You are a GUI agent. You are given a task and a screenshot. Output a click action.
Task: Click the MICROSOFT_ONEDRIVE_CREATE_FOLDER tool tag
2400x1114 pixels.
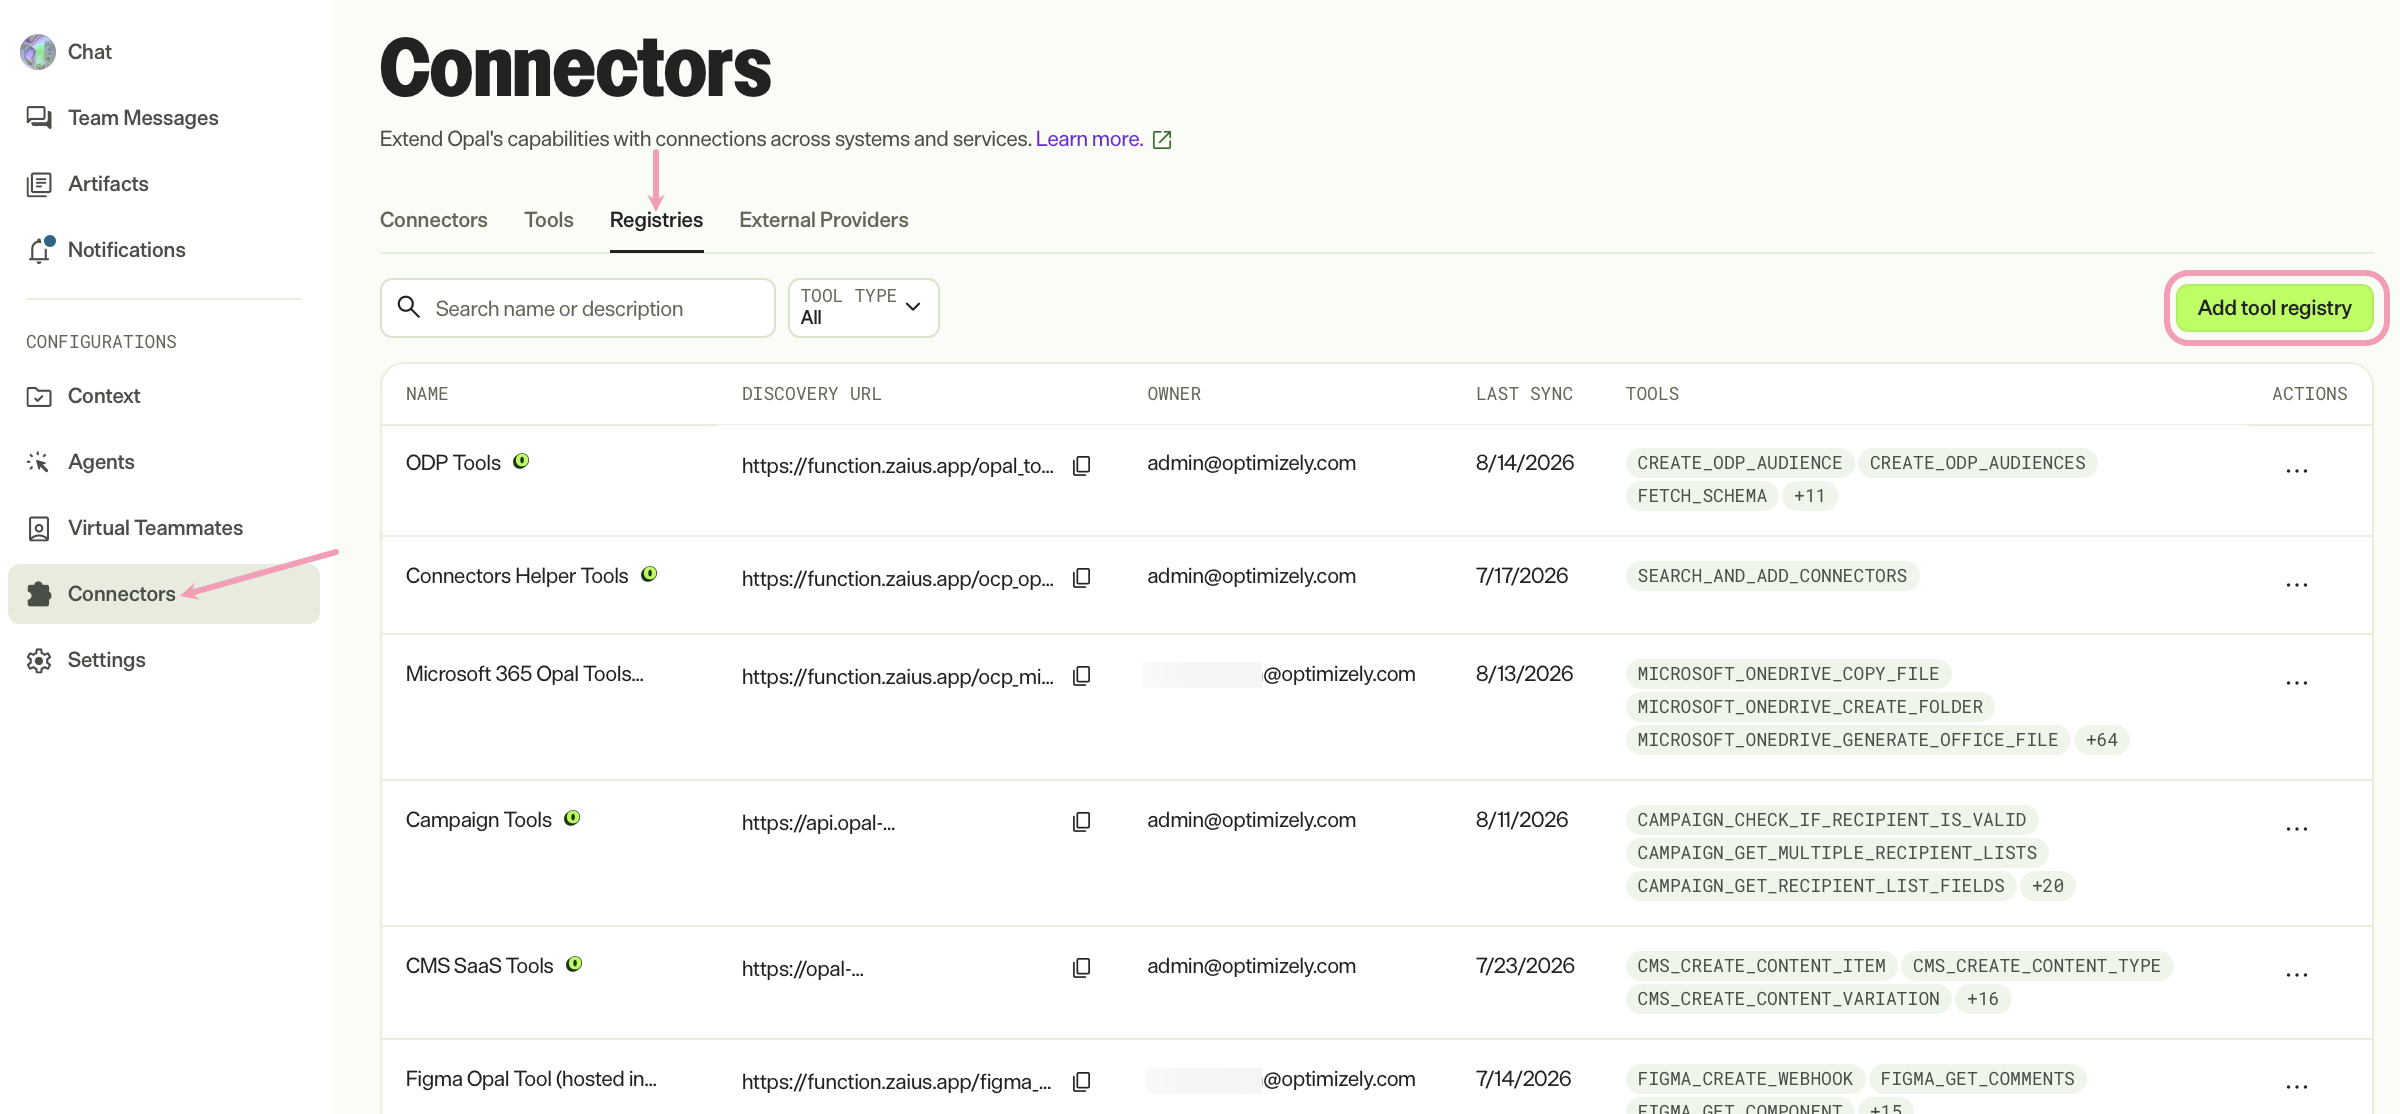pos(1810,707)
